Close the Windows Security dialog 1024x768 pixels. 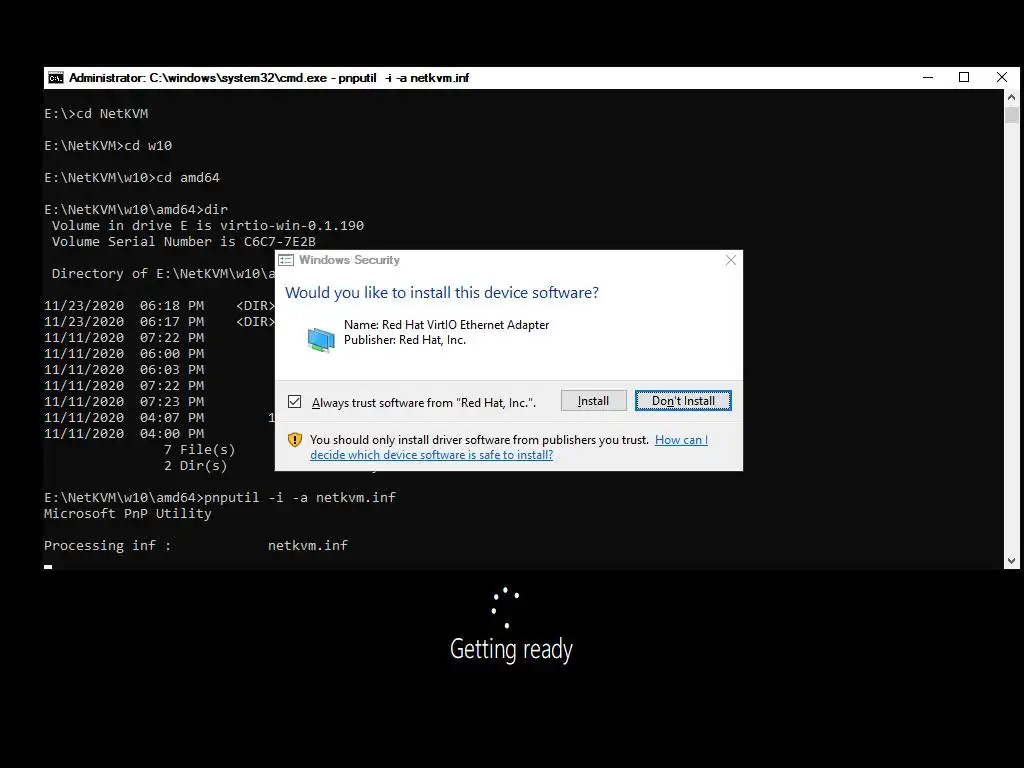pyautogui.click(x=731, y=260)
